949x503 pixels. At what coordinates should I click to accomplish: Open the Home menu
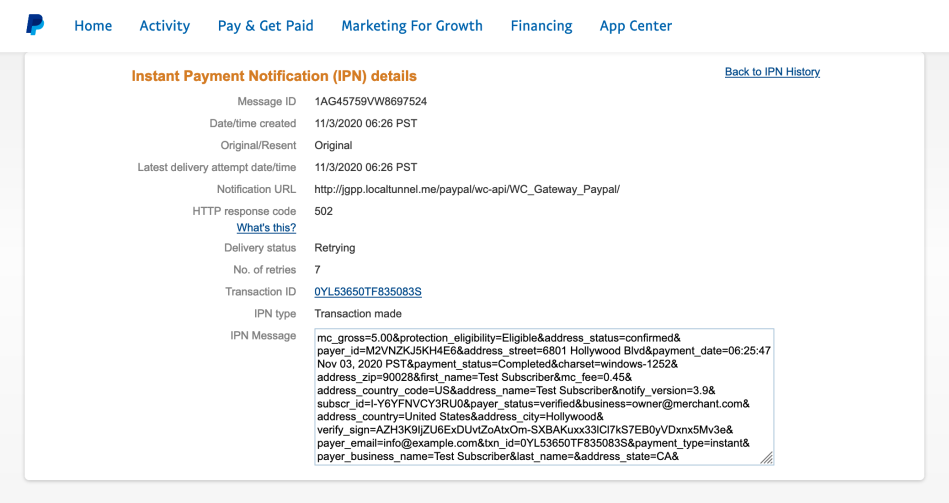pyautogui.click(x=93, y=26)
